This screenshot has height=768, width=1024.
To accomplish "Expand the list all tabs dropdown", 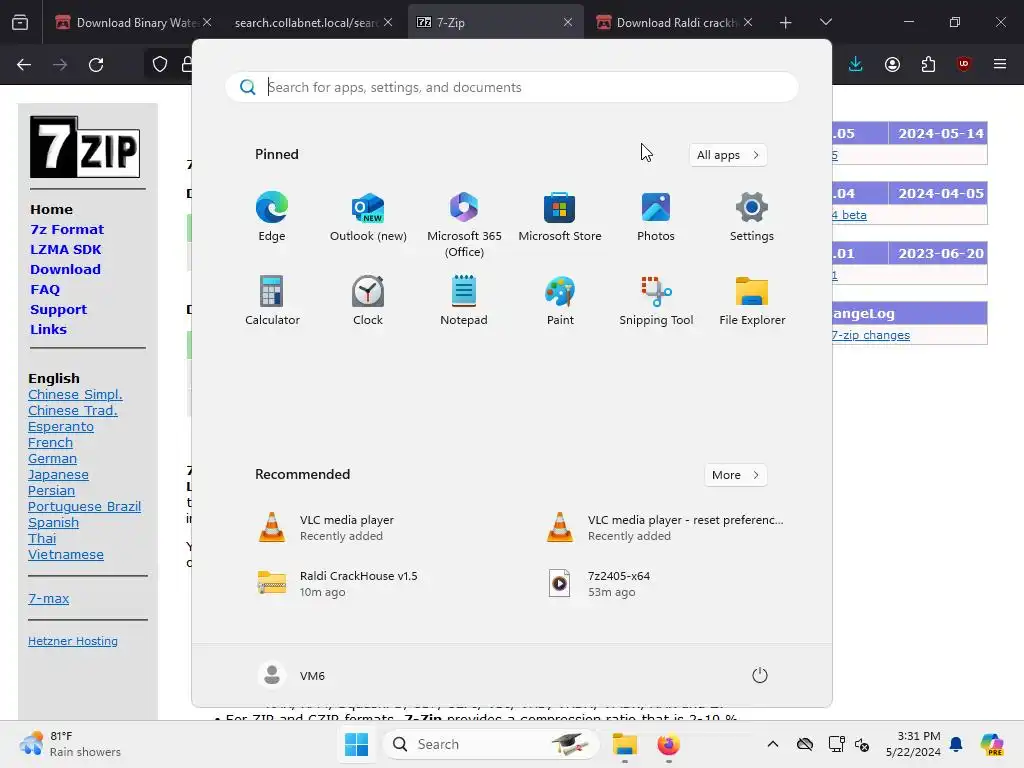I will click(825, 23).
